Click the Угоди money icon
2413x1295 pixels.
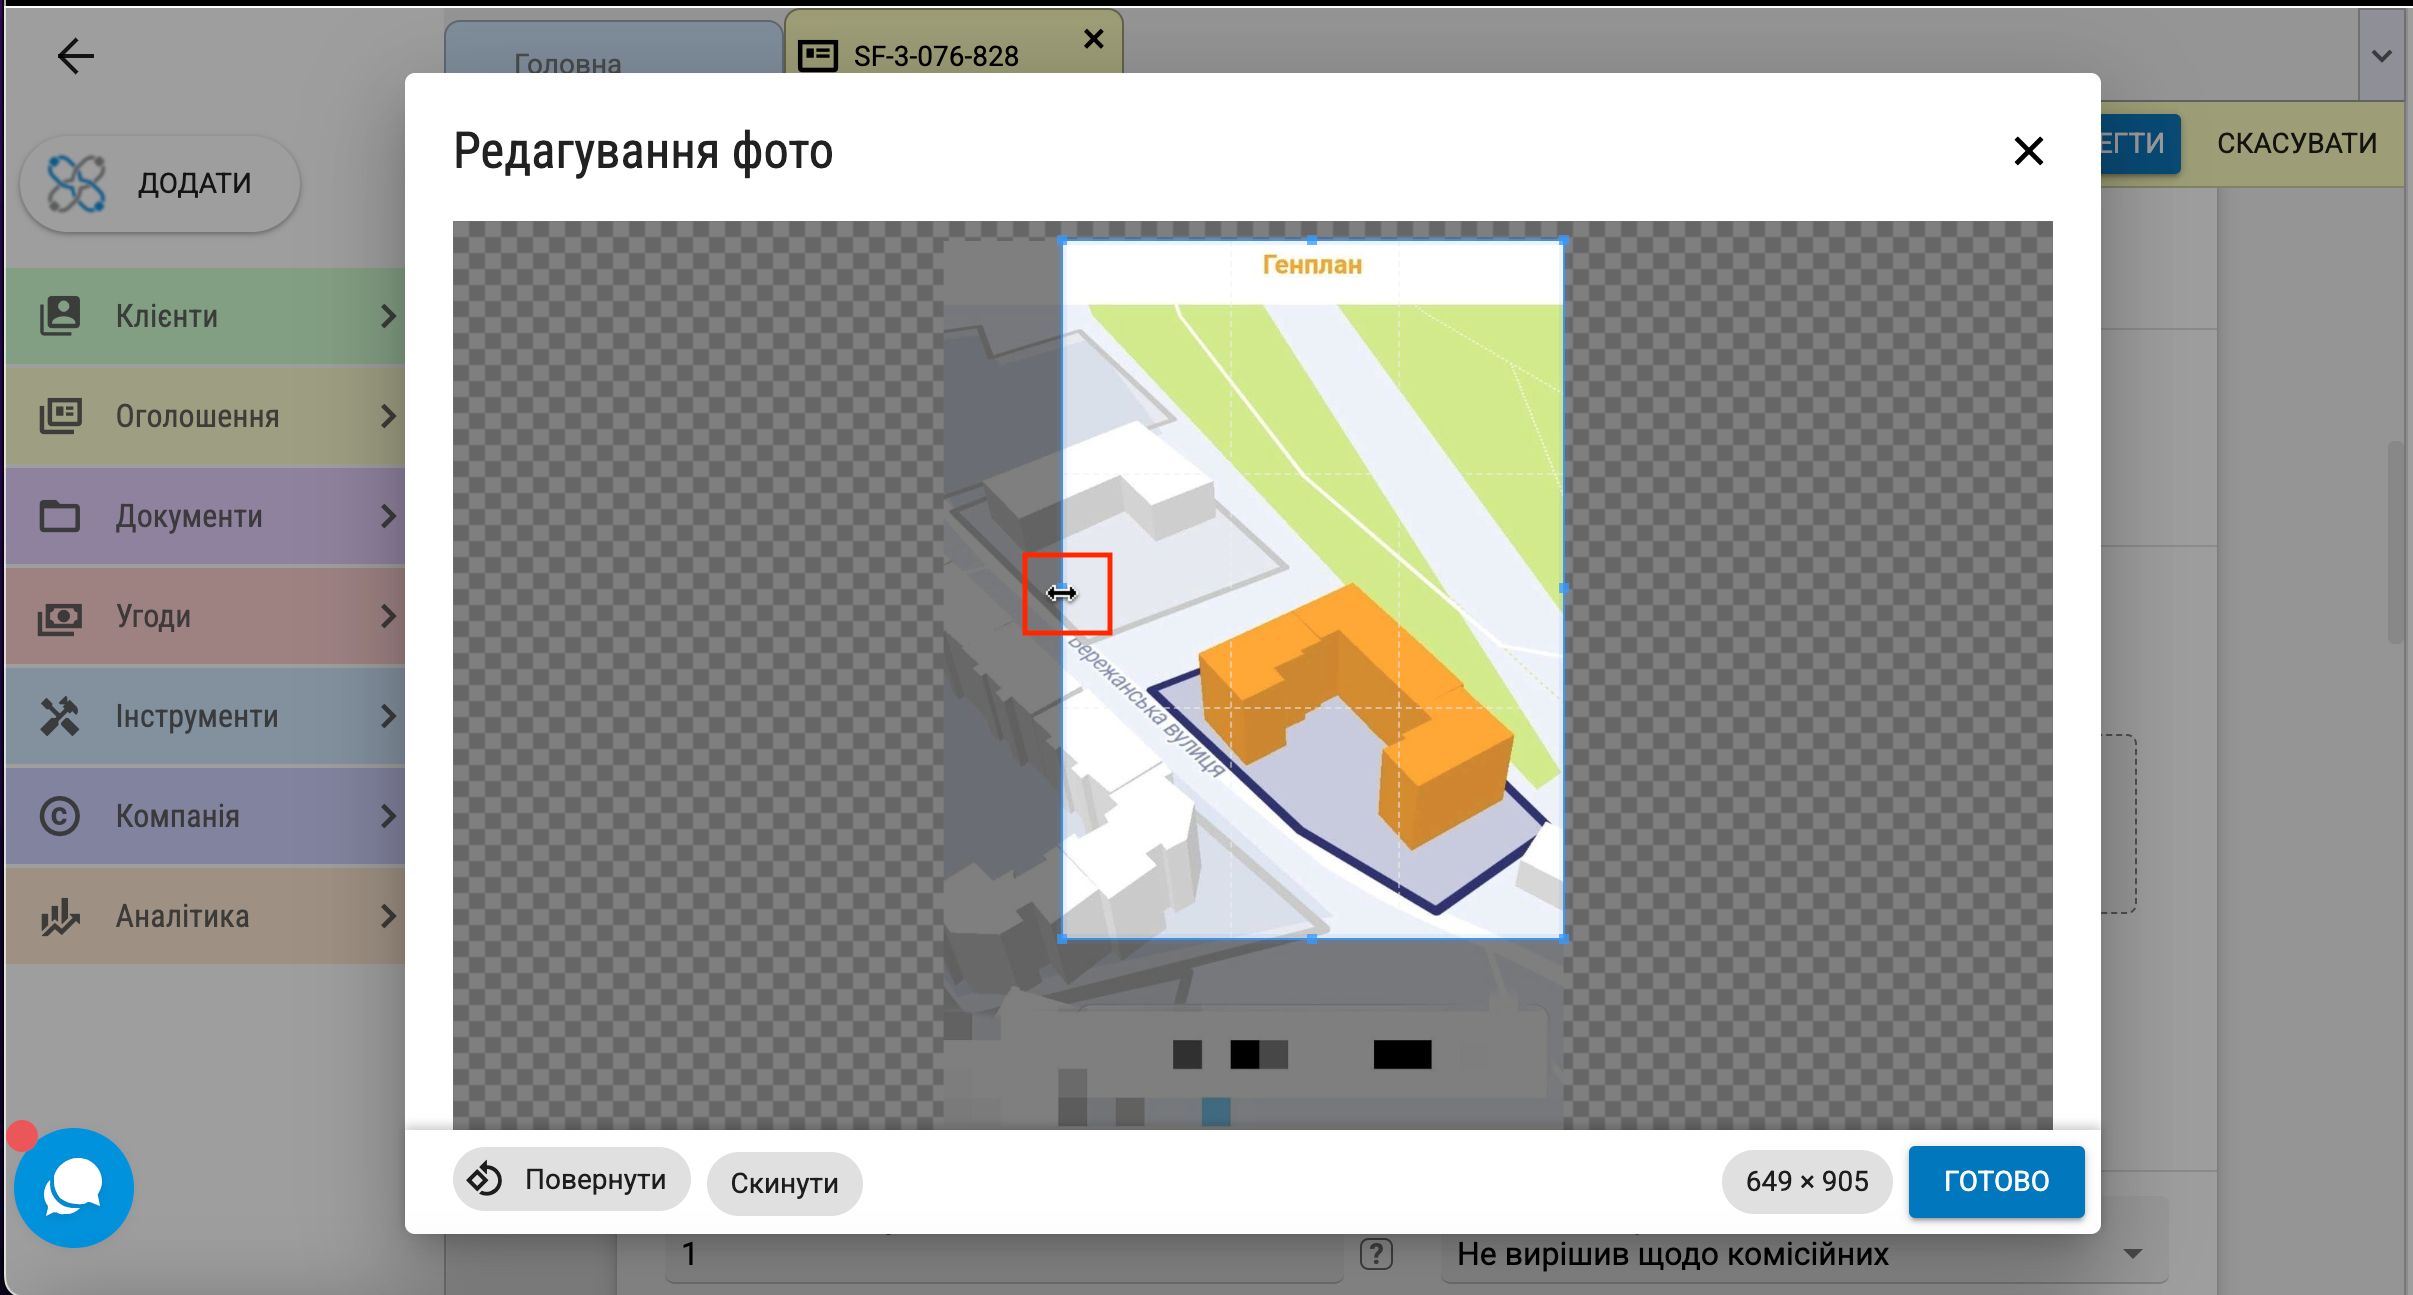tap(60, 617)
